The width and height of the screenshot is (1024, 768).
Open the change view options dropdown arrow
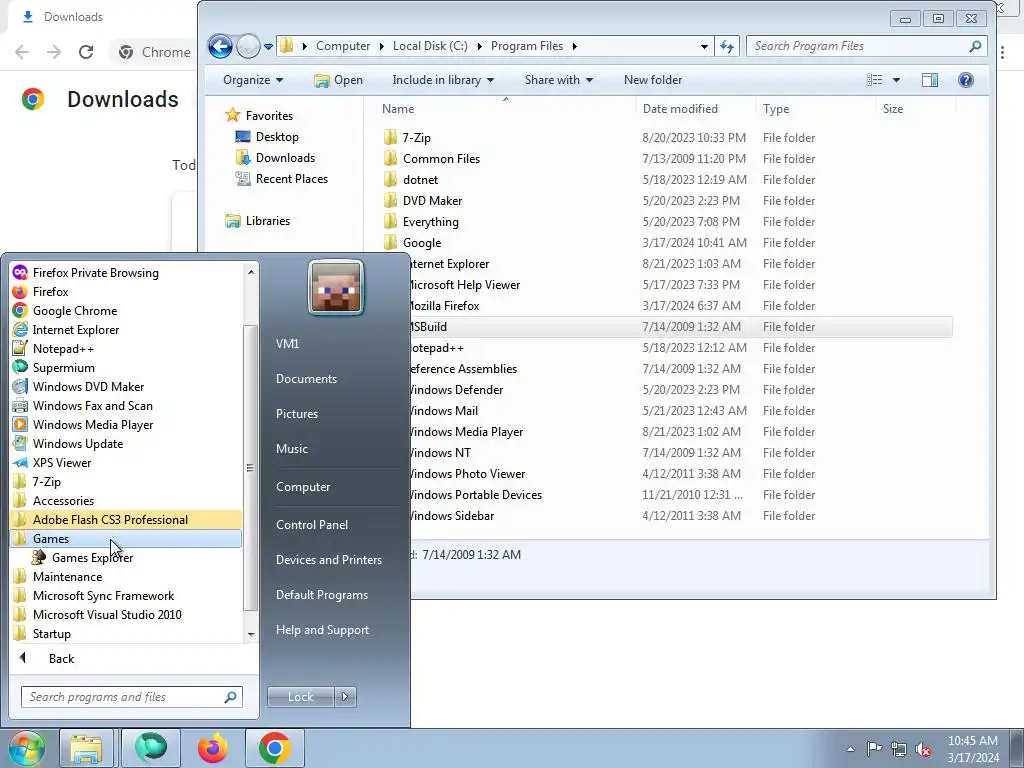(896, 80)
